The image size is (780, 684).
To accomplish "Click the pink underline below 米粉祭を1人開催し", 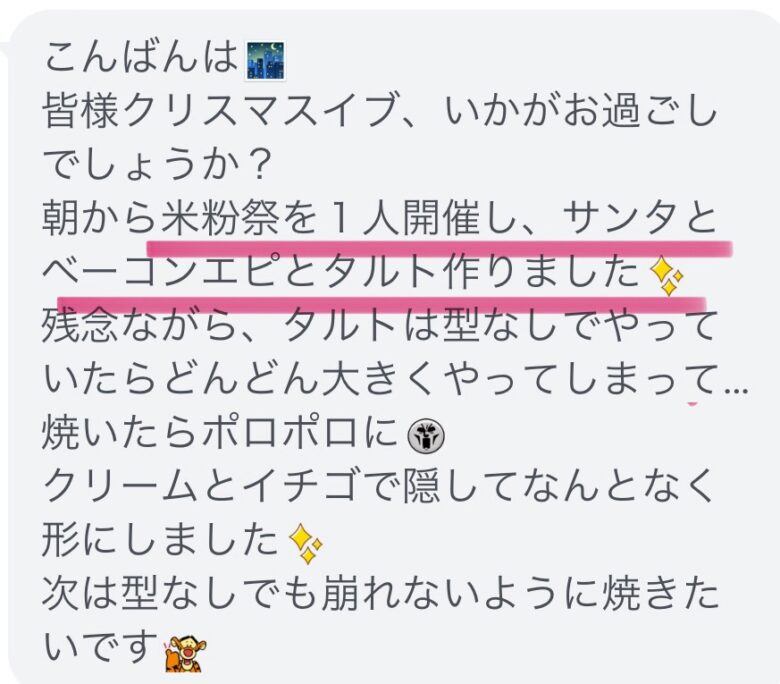I will 440,247.
